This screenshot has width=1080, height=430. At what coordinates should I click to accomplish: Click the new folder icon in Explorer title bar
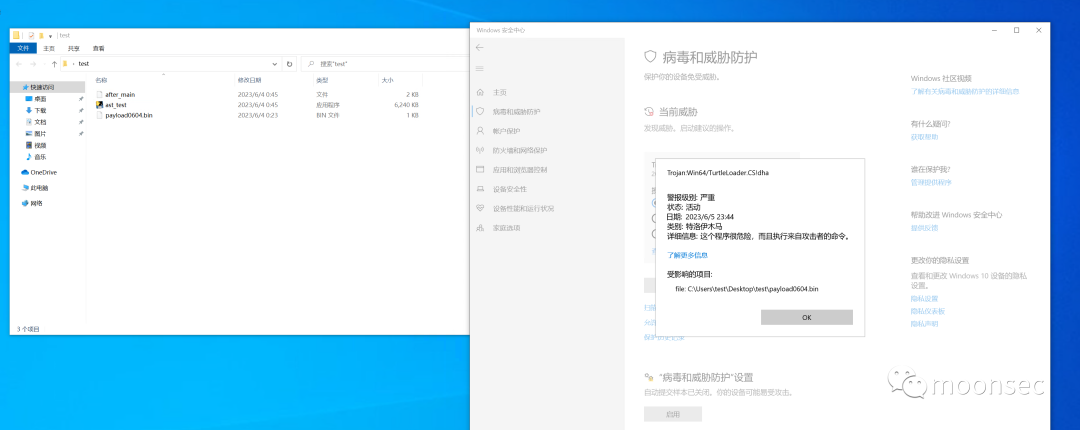pyautogui.click(x=41, y=35)
